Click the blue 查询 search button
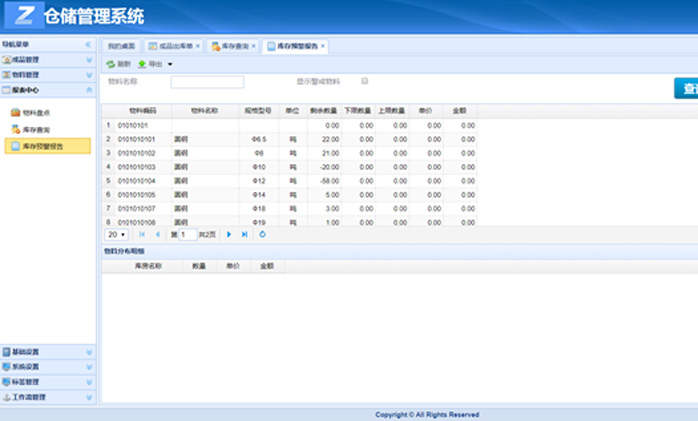This screenshot has width=698, height=421. (686, 88)
